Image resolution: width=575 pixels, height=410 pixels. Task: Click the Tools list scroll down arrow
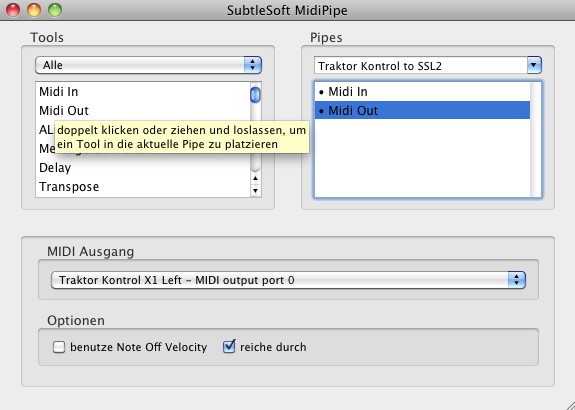pos(255,191)
